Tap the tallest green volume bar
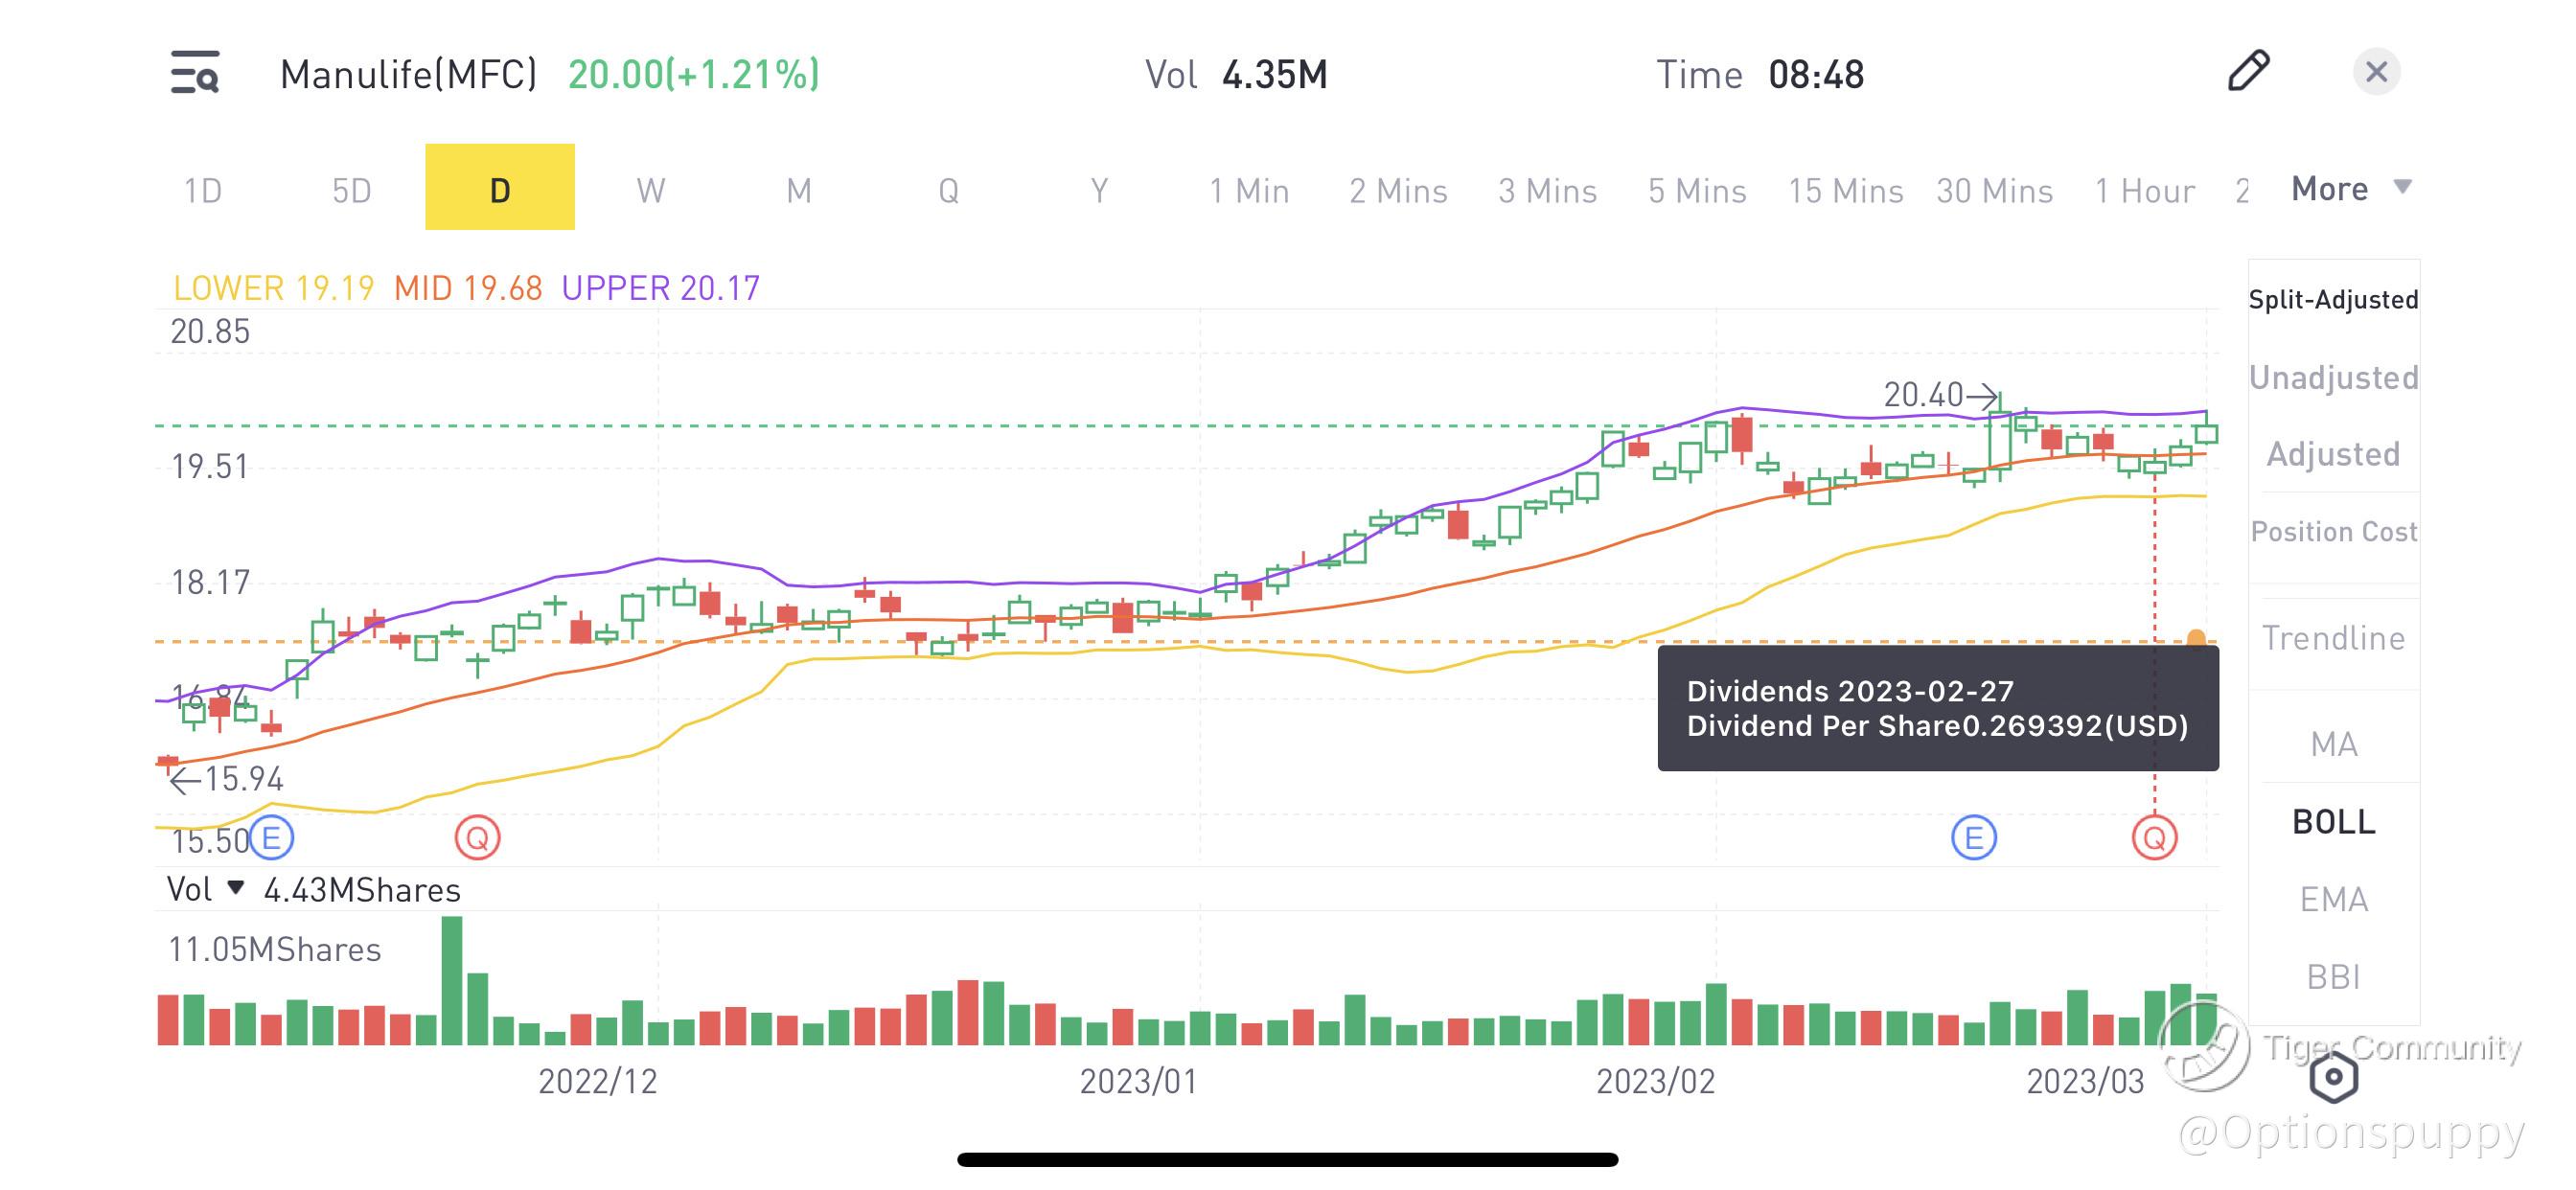Viewport: 2576px width, 1190px height. coord(452,980)
